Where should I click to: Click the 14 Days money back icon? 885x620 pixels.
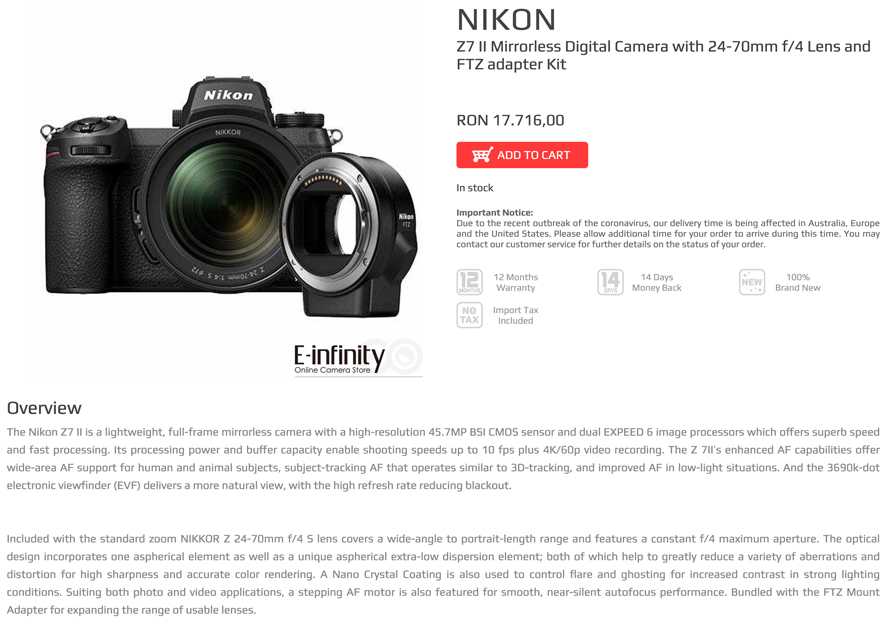pyautogui.click(x=610, y=282)
